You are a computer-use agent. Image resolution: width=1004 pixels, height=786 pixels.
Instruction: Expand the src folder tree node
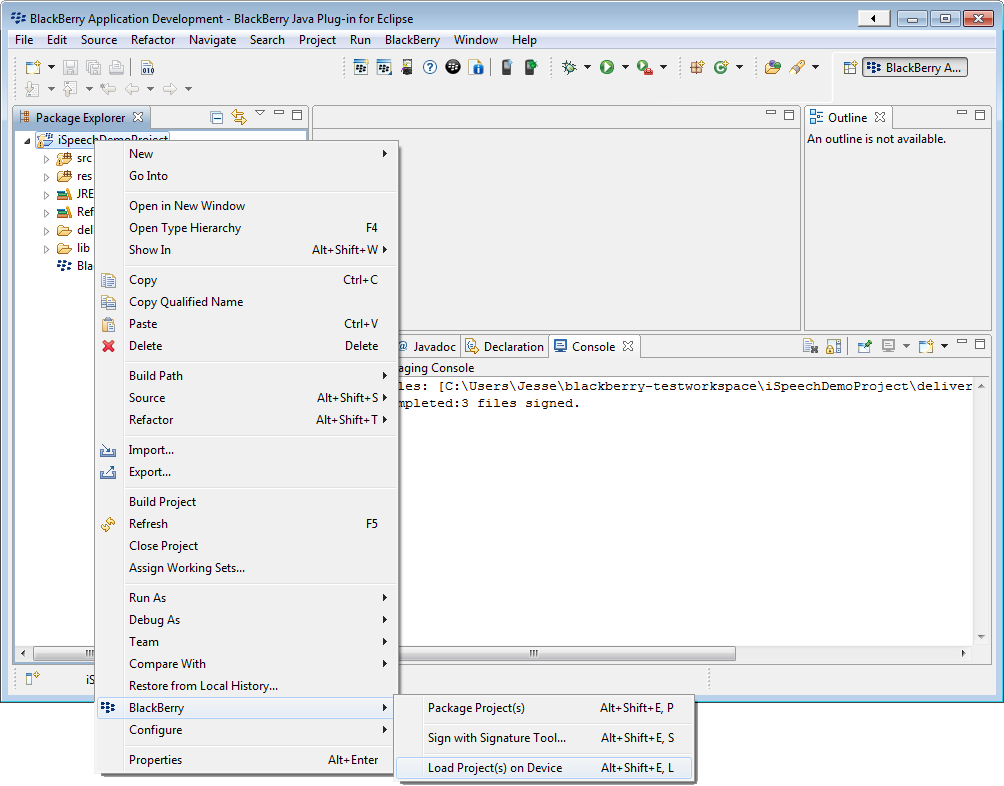(x=46, y=158)
